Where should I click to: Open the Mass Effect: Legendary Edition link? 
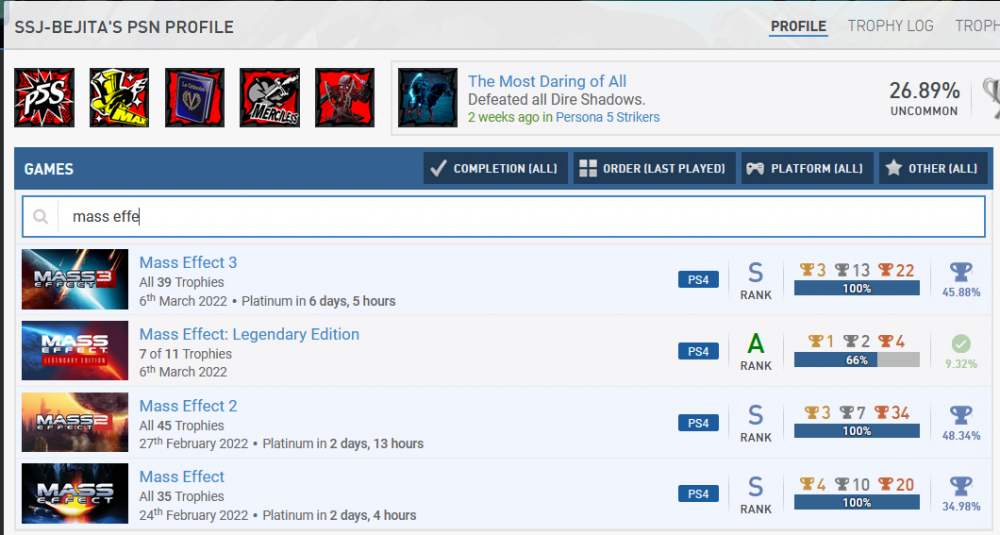coord(249,334)
